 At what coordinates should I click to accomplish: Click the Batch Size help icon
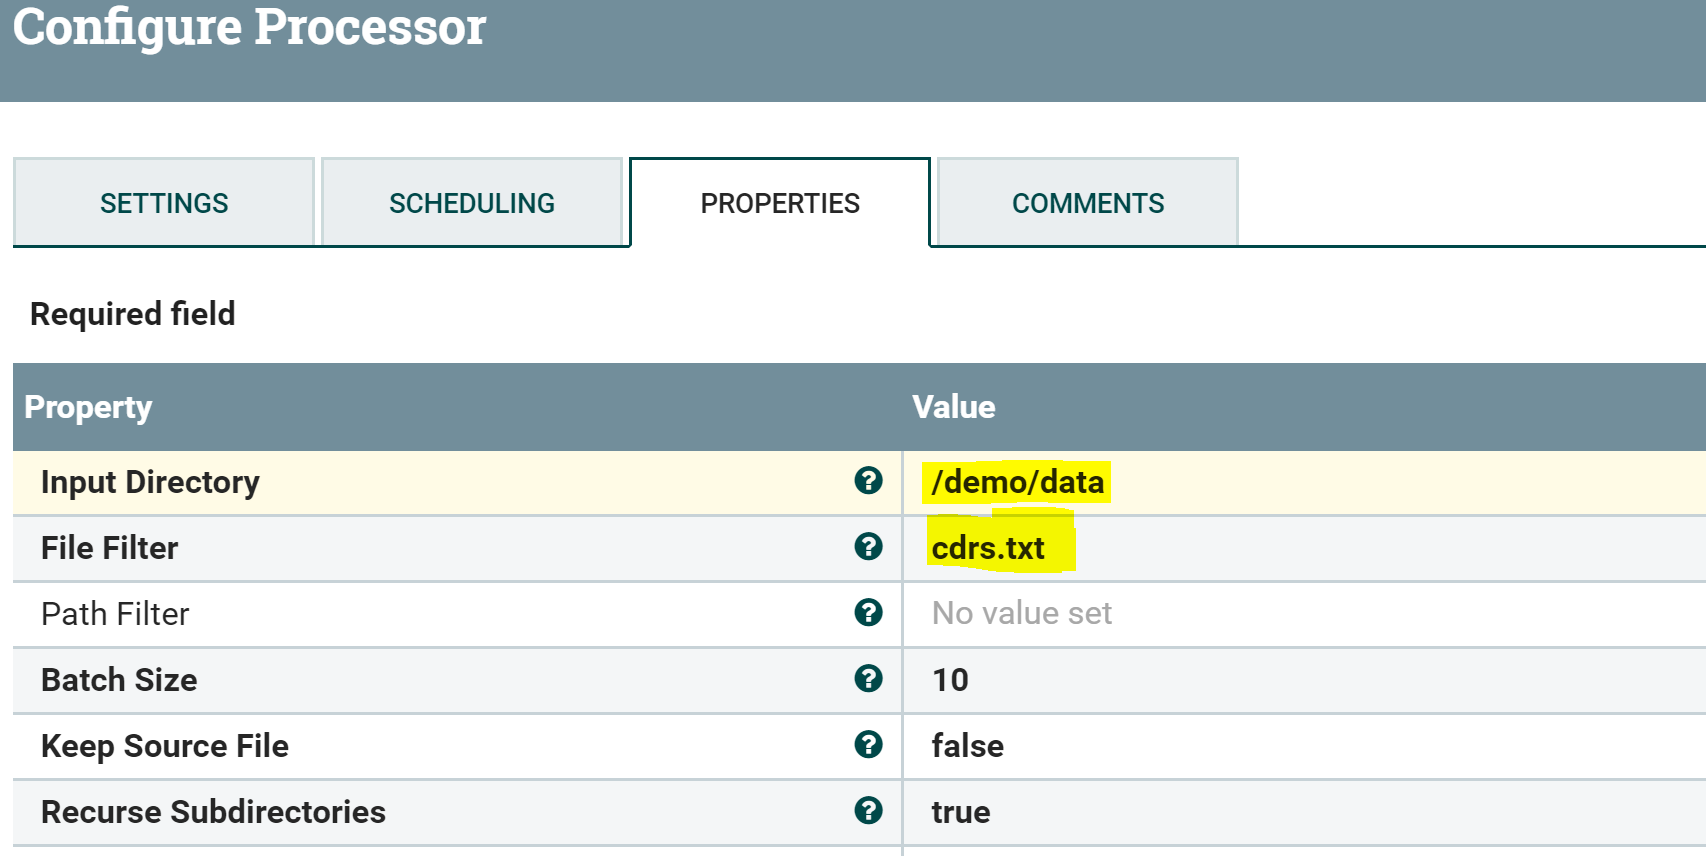pos(868,679)
